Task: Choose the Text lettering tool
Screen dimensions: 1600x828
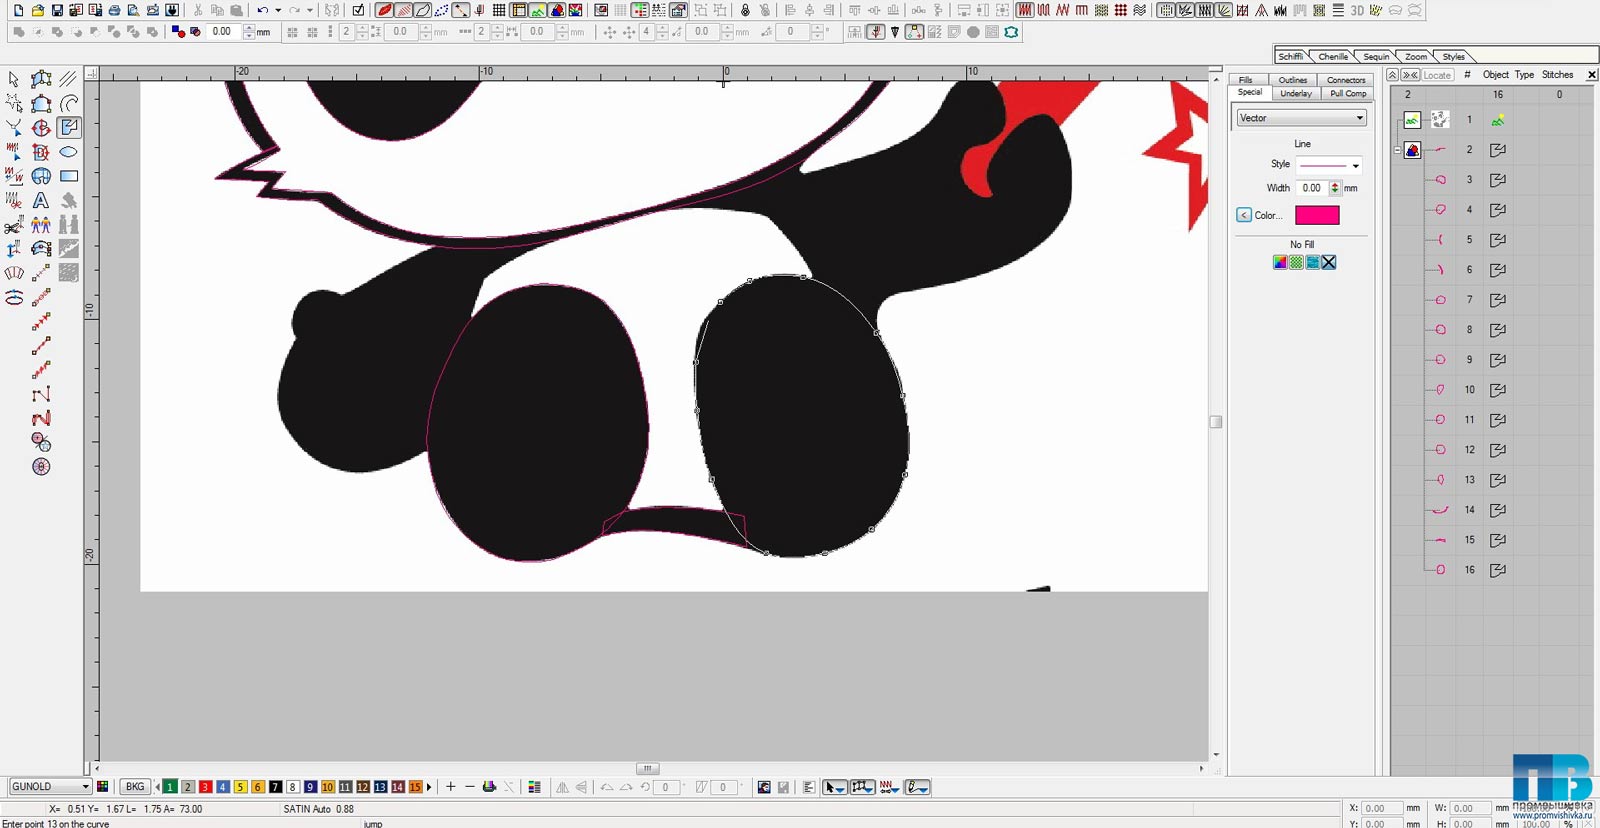Action: click(x=41, y=200)
